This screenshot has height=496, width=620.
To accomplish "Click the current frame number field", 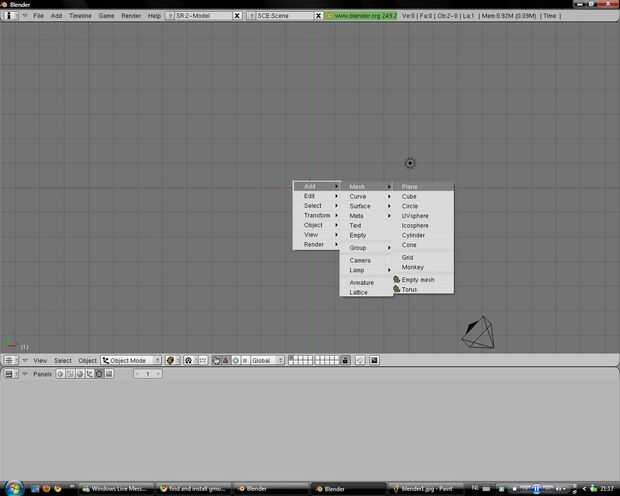I will tap(147, 374).
